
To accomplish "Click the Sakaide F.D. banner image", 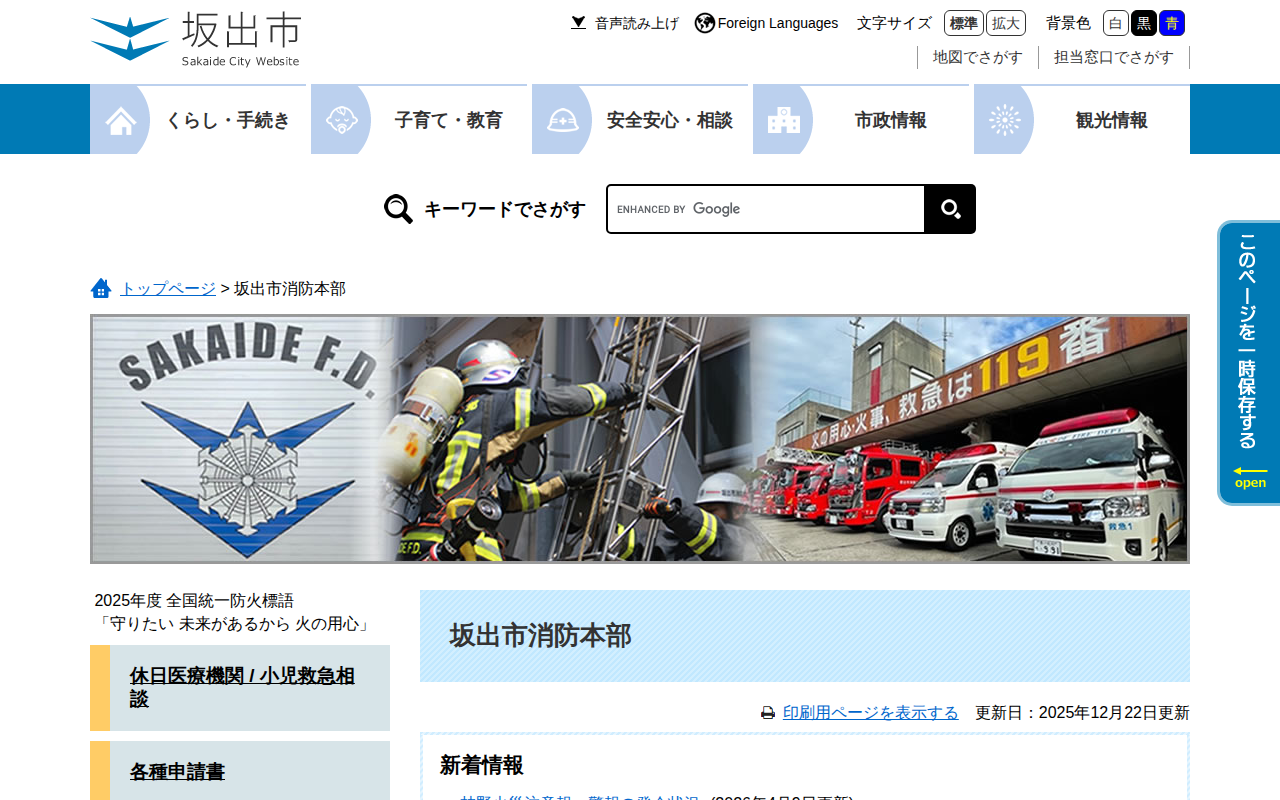I will (x=640, y=439).
